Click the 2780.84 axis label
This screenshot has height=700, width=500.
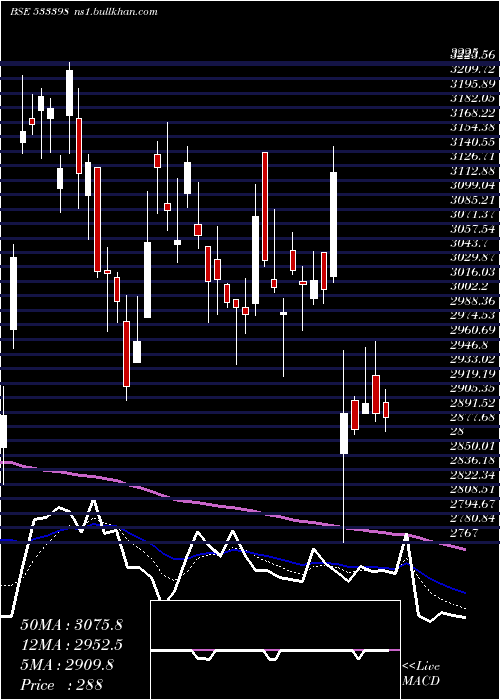(x=472, y=518)
